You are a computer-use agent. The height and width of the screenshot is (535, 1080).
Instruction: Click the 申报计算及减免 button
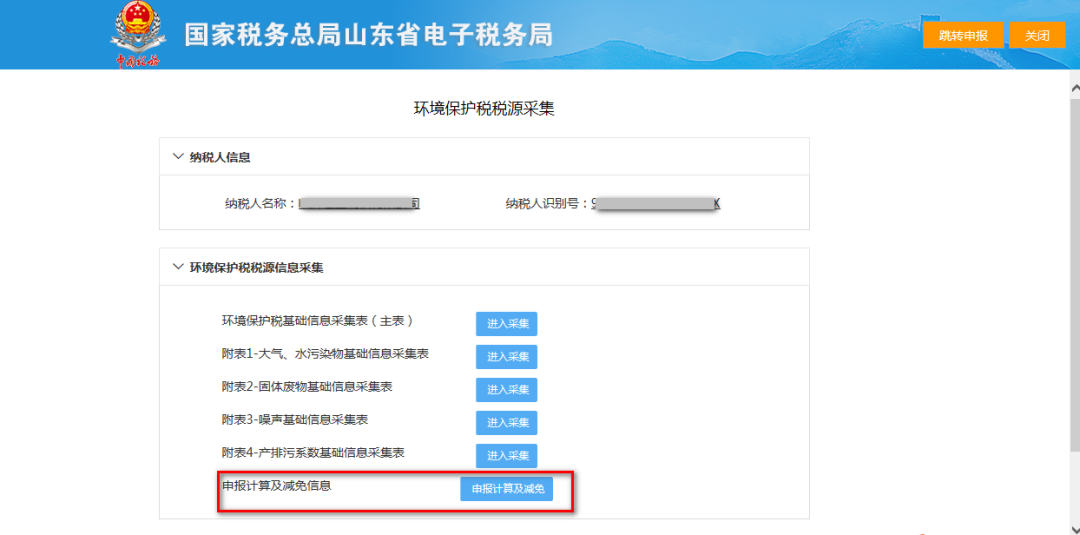[506, 489]
